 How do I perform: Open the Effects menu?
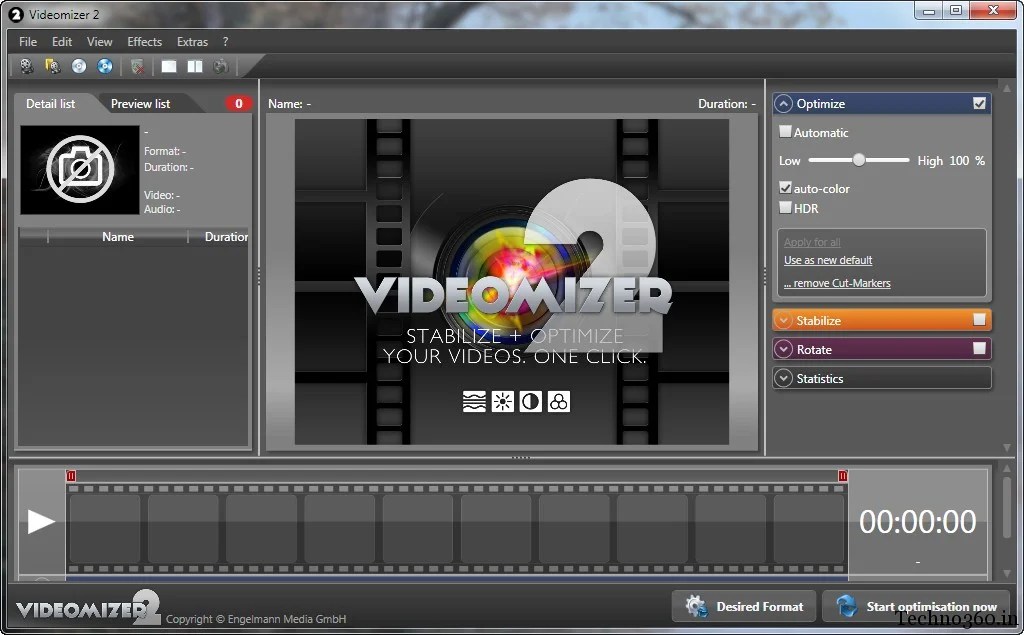144,41
